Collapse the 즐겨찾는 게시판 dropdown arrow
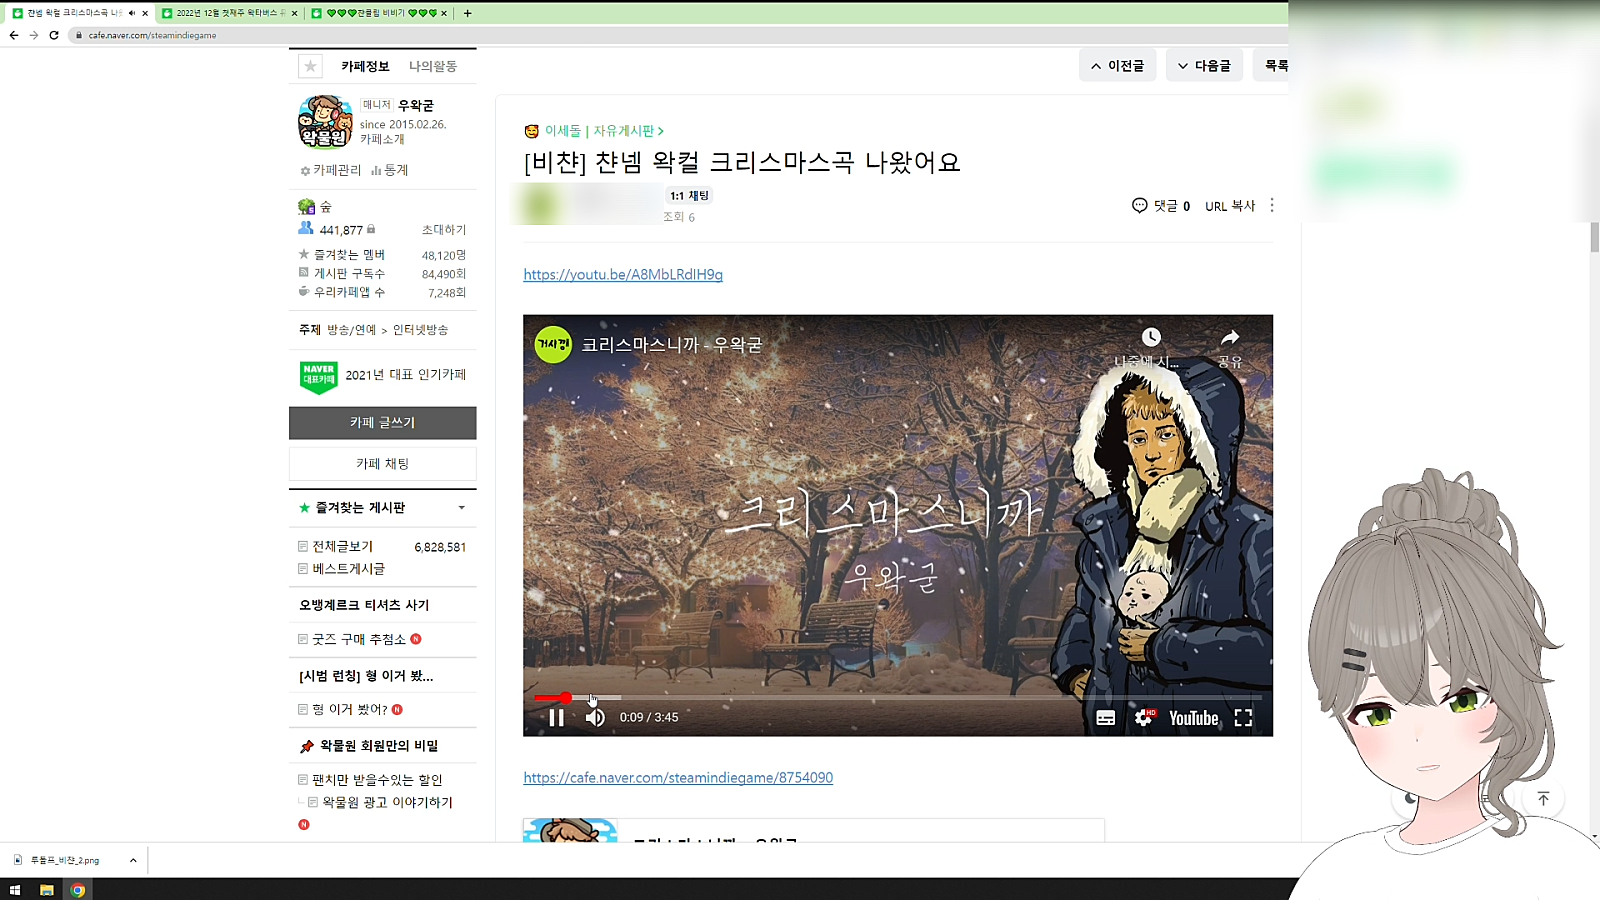 click(462, 508)
